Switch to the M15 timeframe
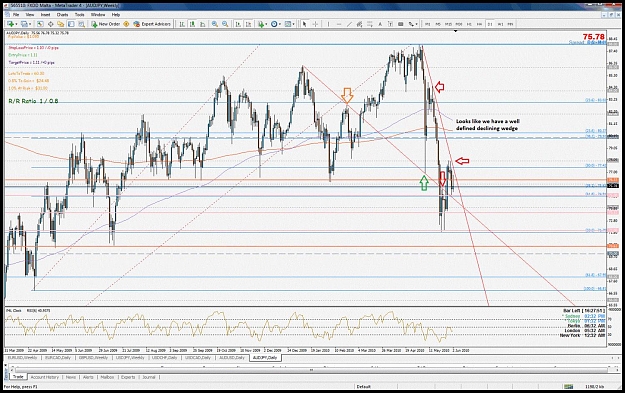Image resolution: width=625 pixels, height=393 pixels. click(x=448, y=24)
